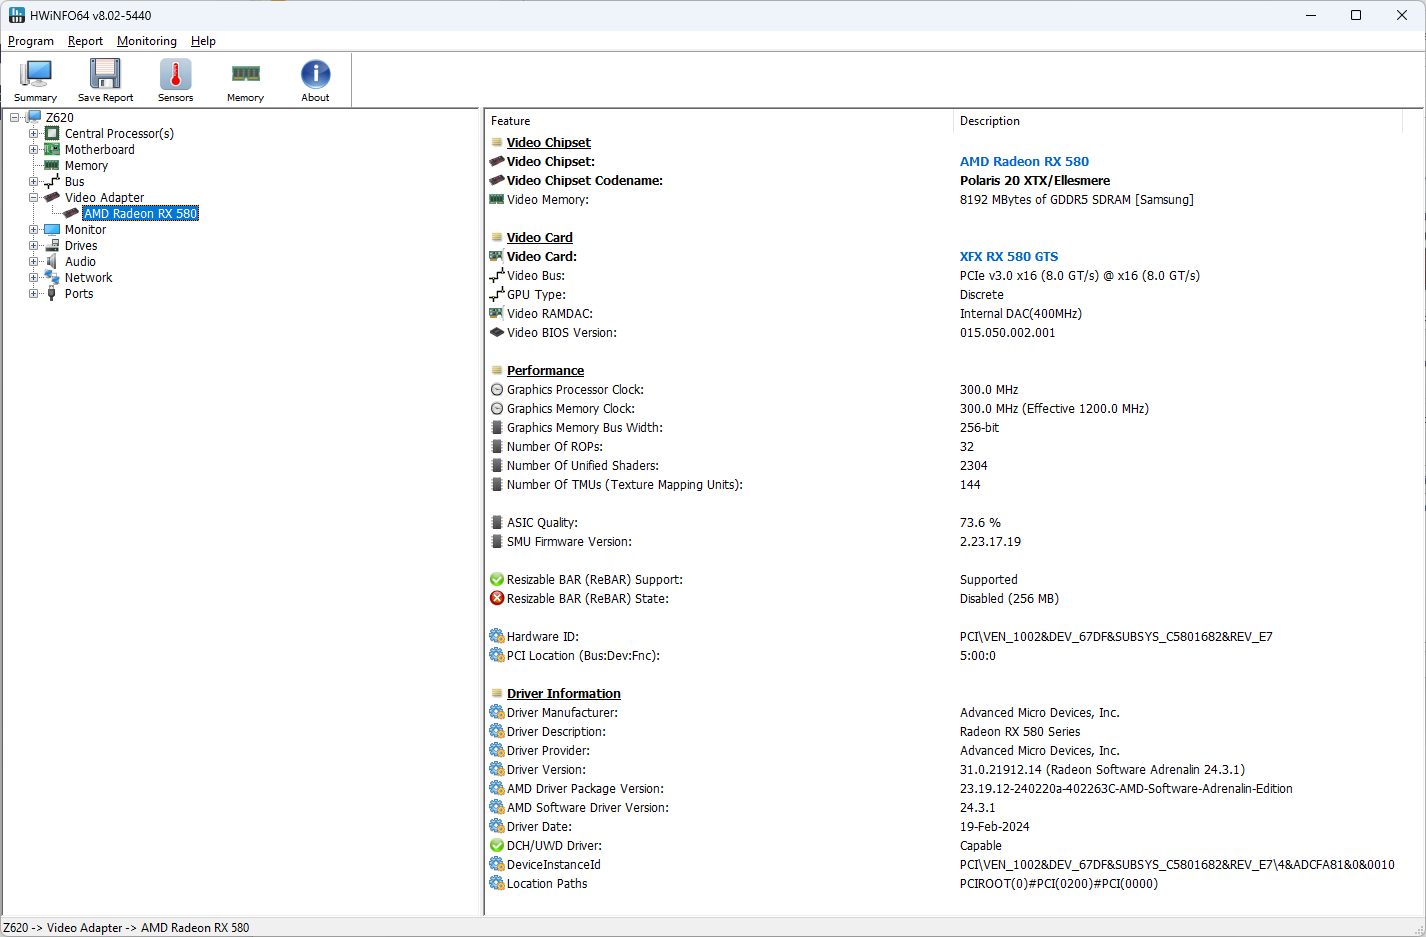The width and height of the screenshot is (1426, 937).
Task: Click the Disabled (256 MB) value
Action: click(1009, 598)
